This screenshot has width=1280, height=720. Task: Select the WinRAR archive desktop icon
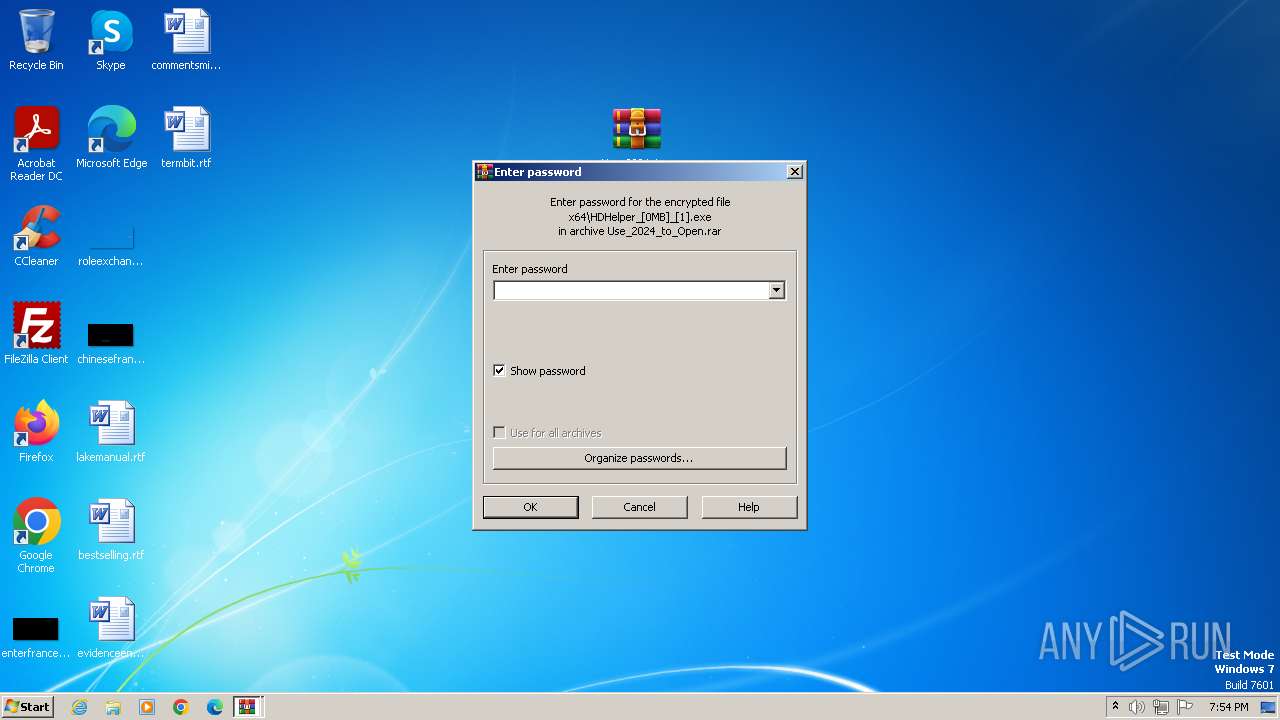pyautogui.click(x=637, y=130)
